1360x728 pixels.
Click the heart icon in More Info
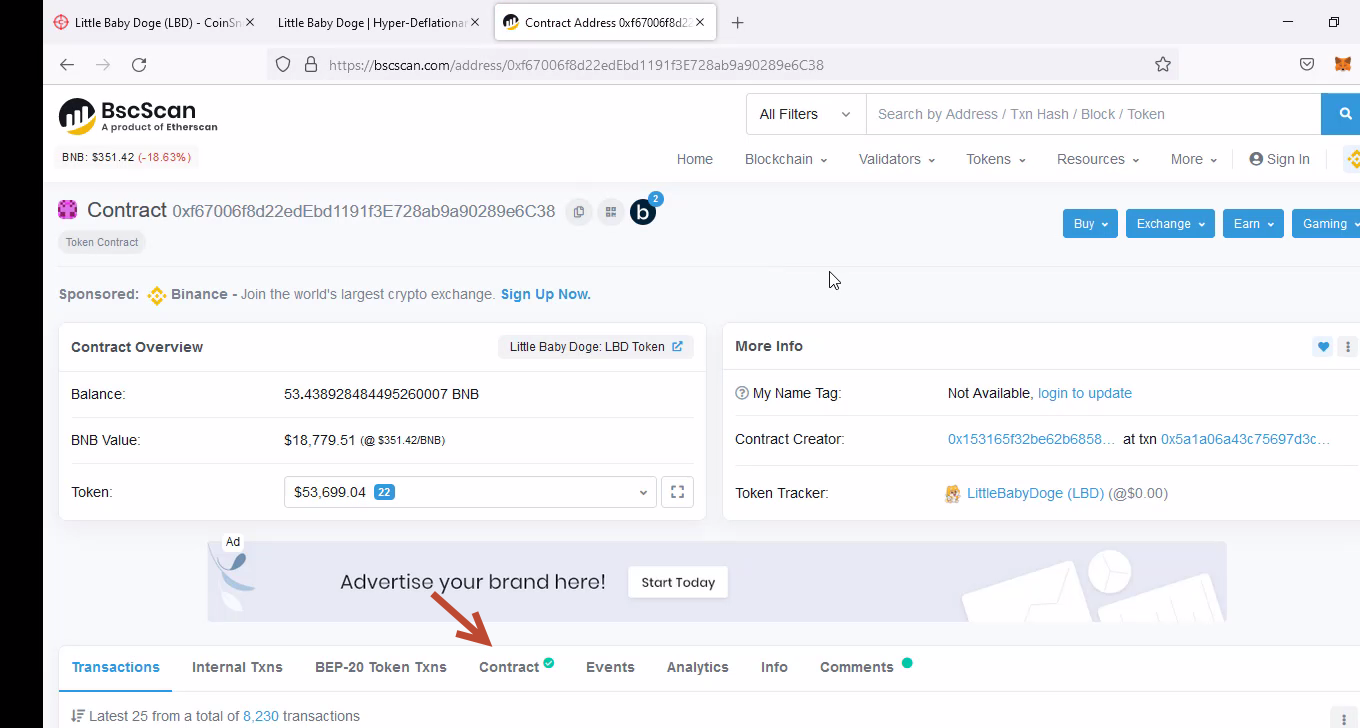[x=1323, y=347]
